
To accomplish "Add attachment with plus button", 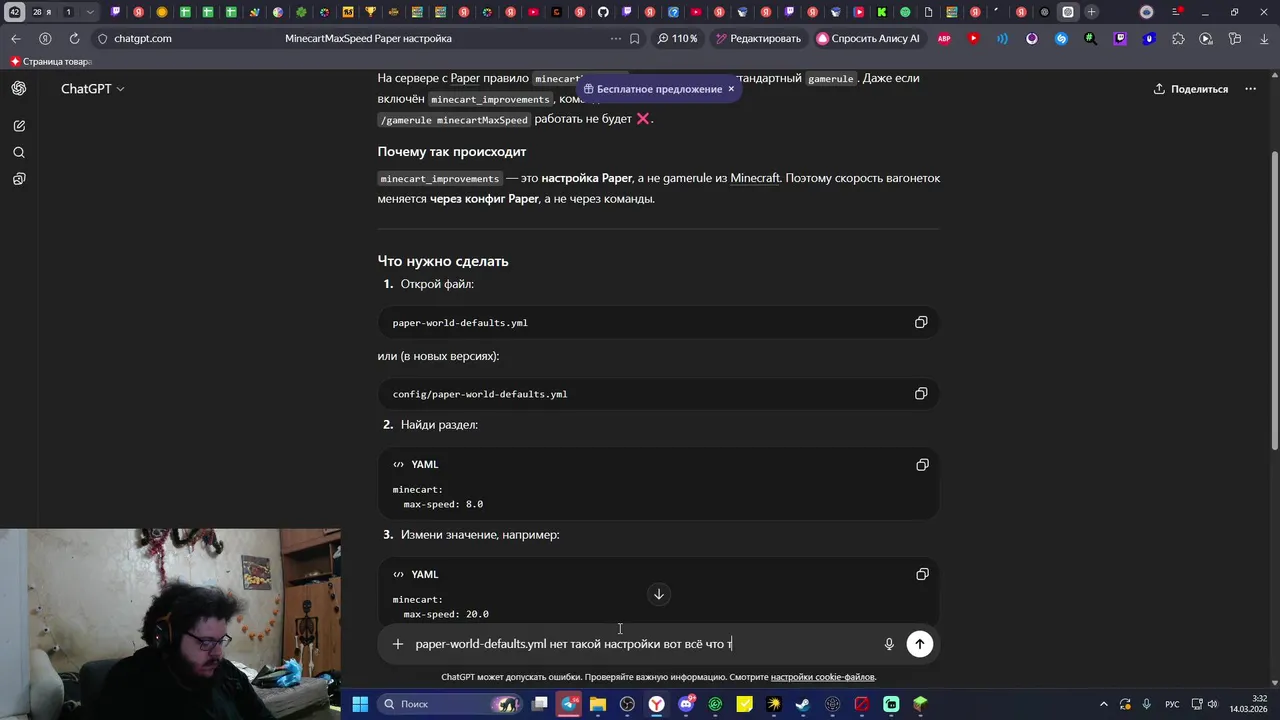I will pos(398,644).
